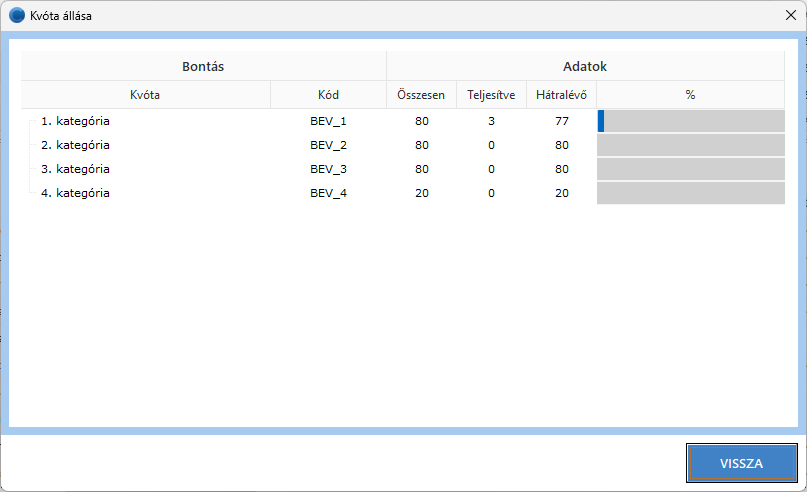Sort by the Kvóta column header
This screenshot has width=807, height=492.
145,95
